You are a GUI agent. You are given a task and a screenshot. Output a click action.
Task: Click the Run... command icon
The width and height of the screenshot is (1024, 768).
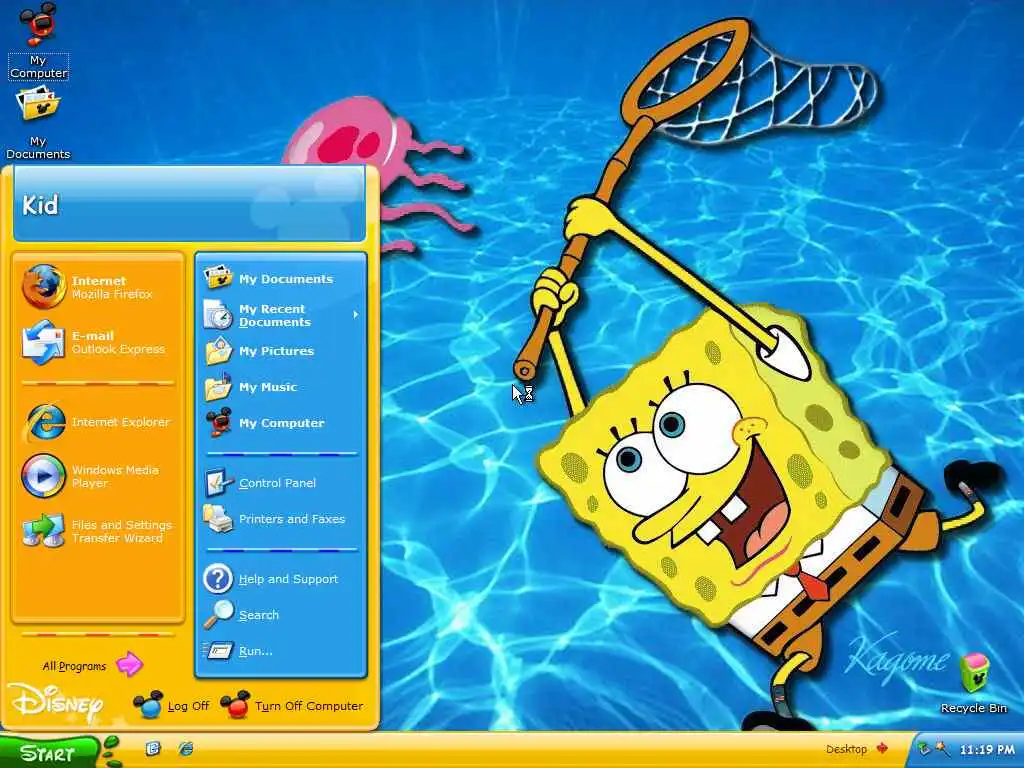tap(218, 650)
